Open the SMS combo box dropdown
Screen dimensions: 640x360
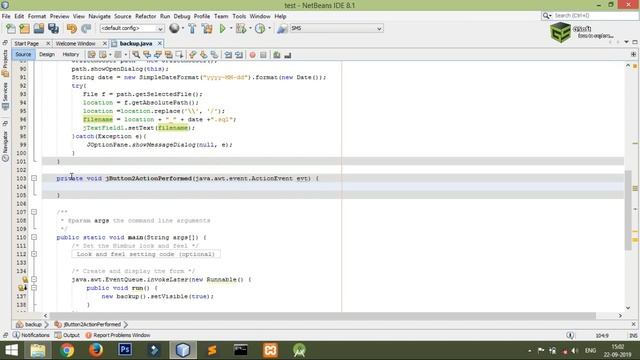click(379, 29)
